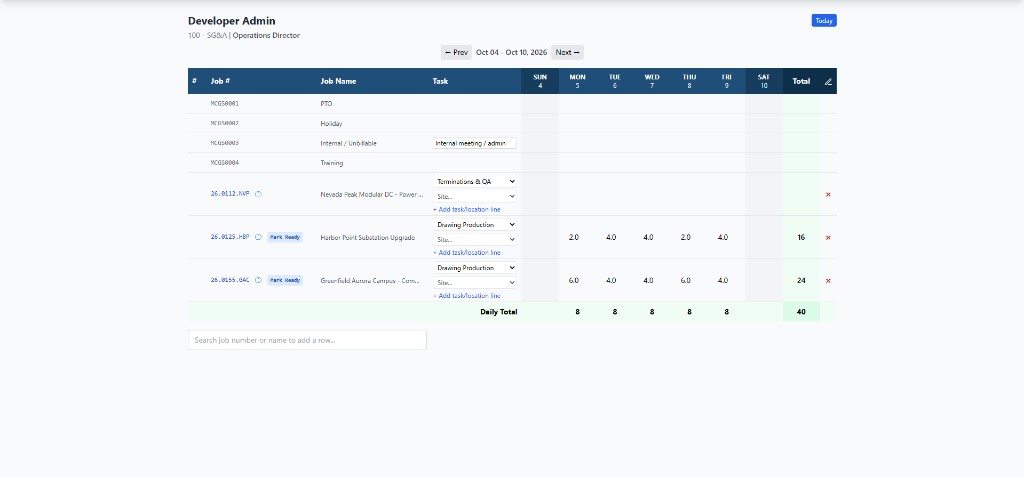Image resolution: width=1024 pixels, height=478 pixels.
Task: Edit Friday hours 4.0 for Harbor Point
Action: [x=723, y=238]
